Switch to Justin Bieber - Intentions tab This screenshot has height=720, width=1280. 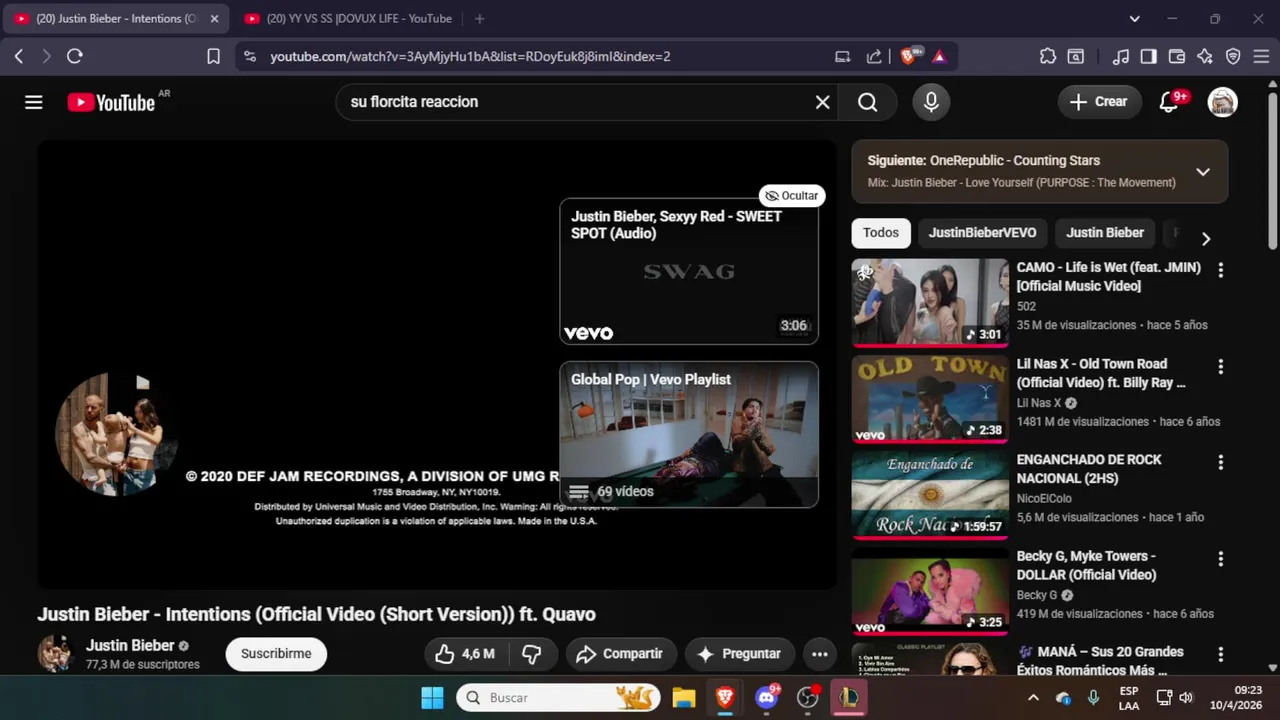[116, 19]
